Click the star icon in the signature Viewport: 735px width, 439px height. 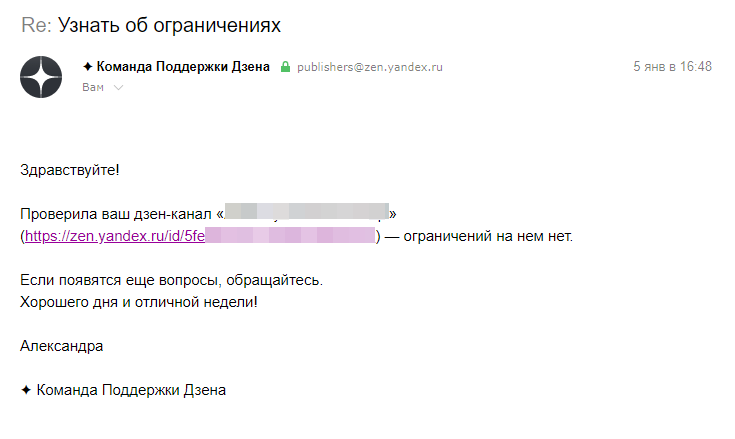click(26, 390)
